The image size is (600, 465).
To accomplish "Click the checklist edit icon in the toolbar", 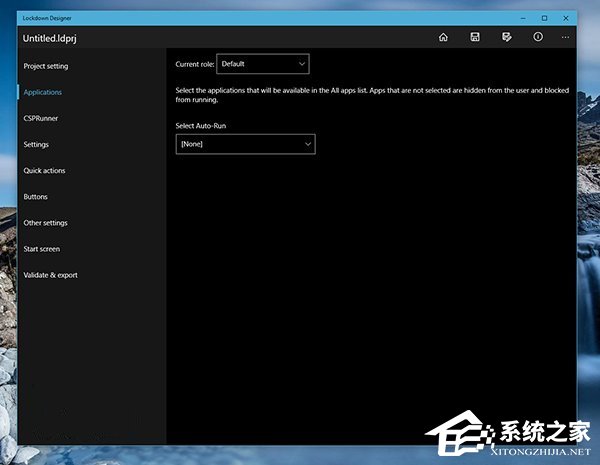I will coord(507,38).
